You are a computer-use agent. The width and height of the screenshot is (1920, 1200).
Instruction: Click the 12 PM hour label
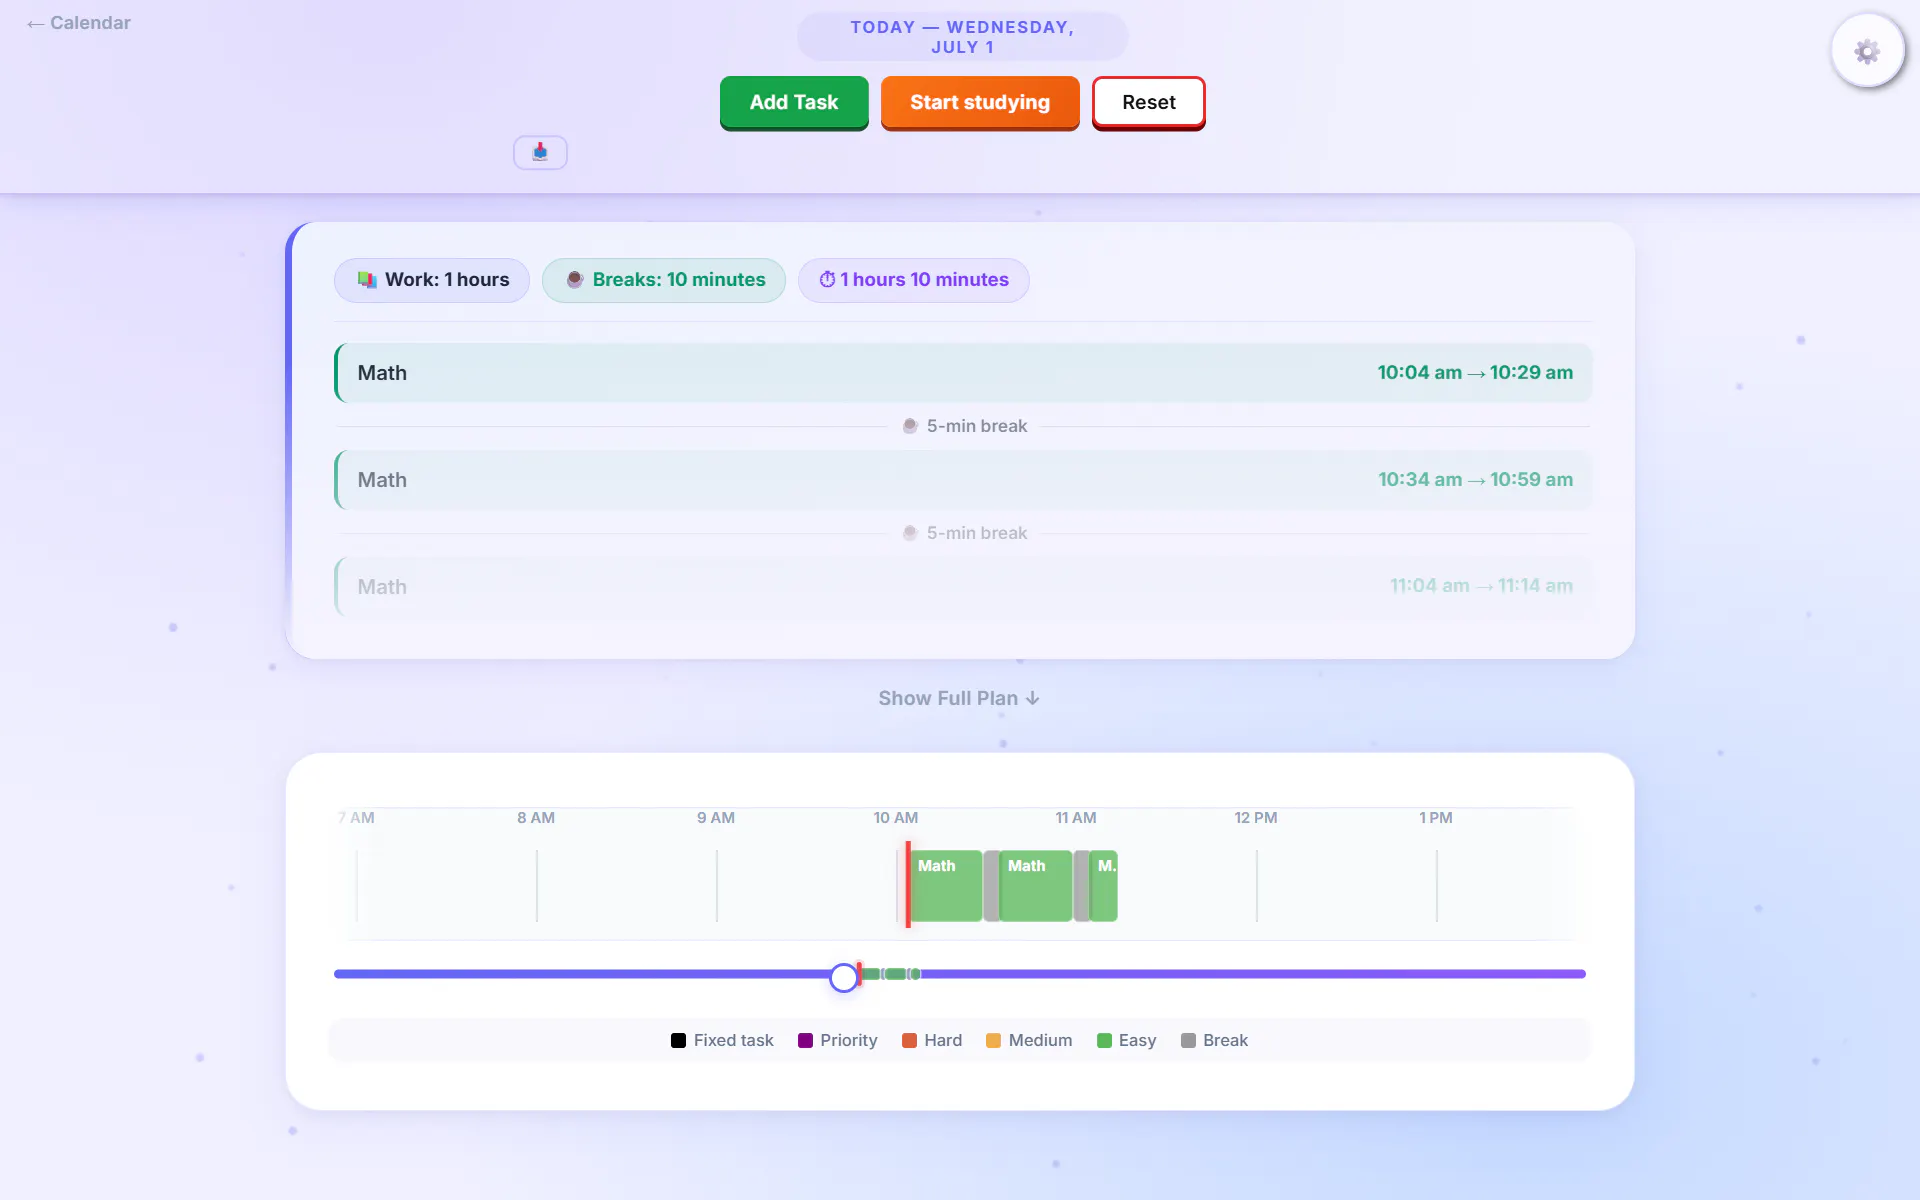point(1256,818)
